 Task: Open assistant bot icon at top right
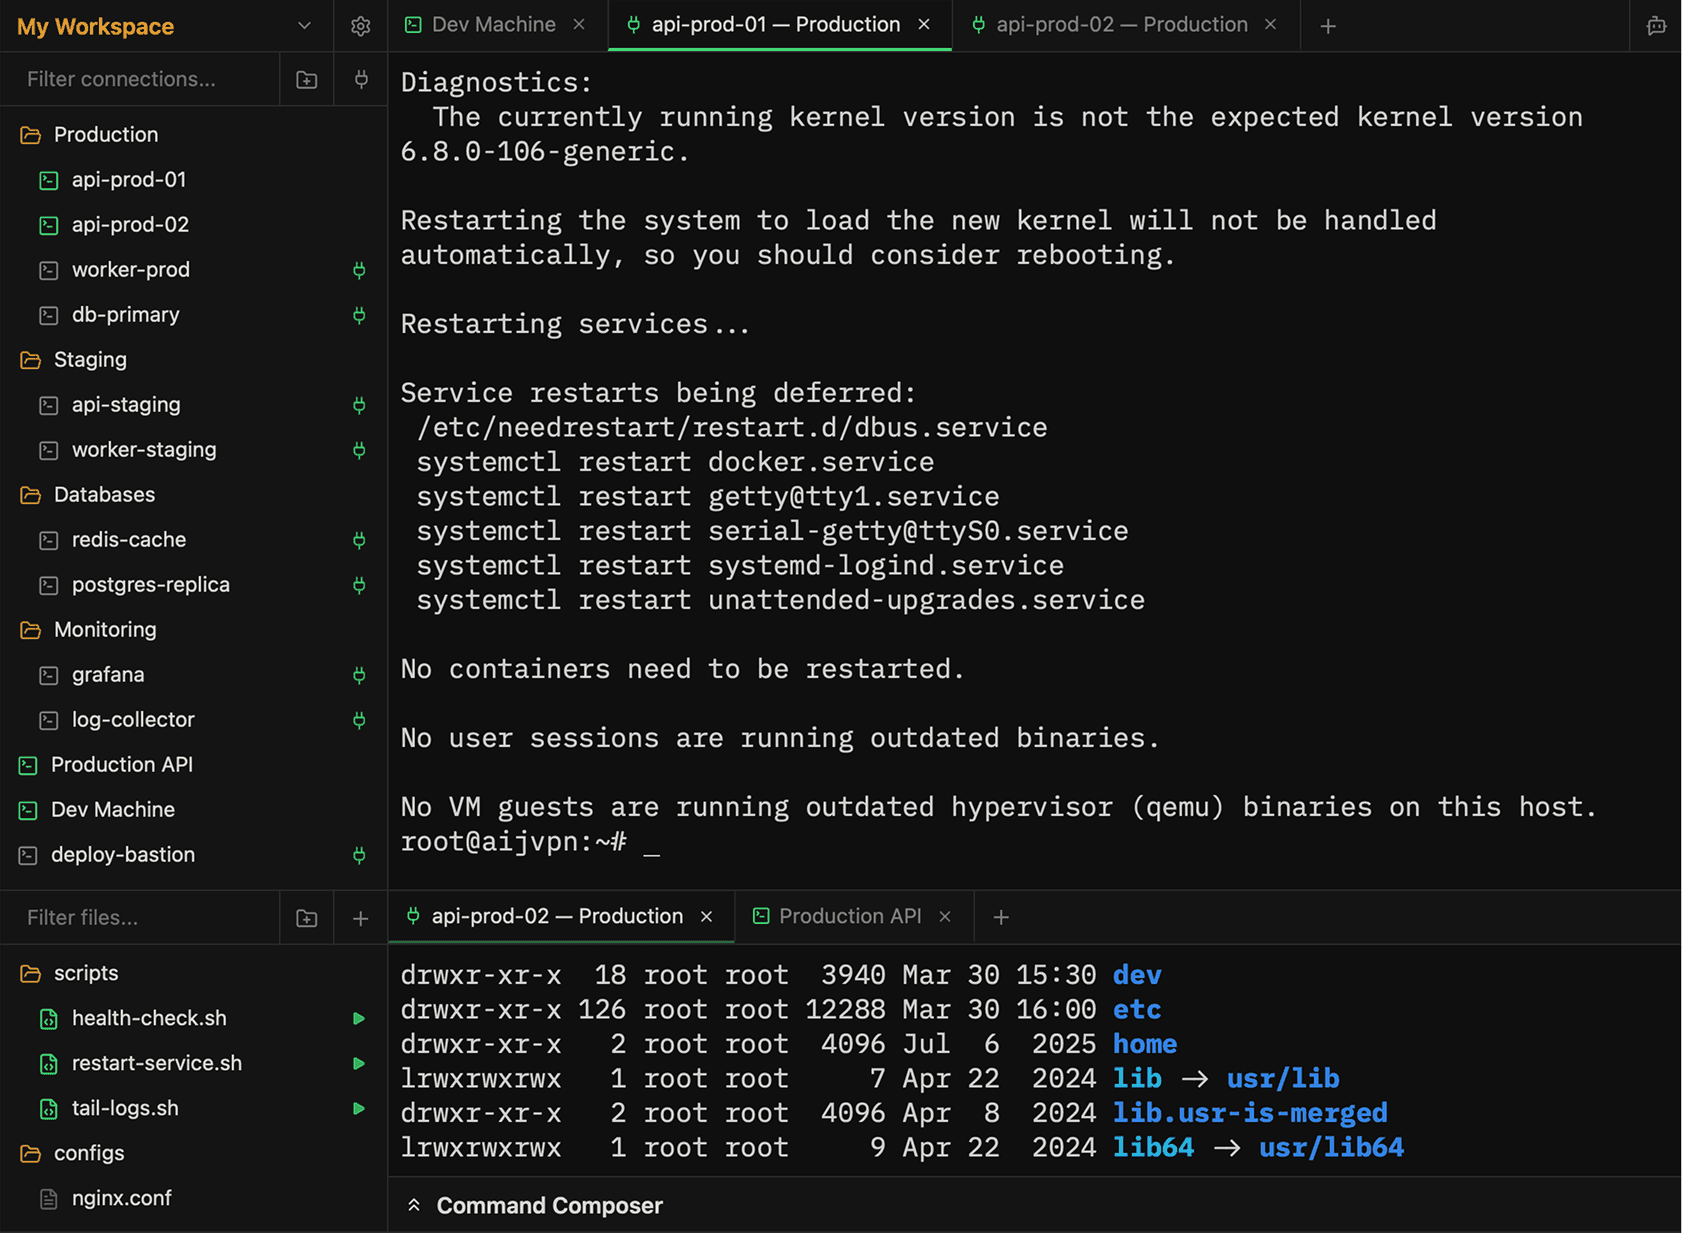tap(1656, 26)
